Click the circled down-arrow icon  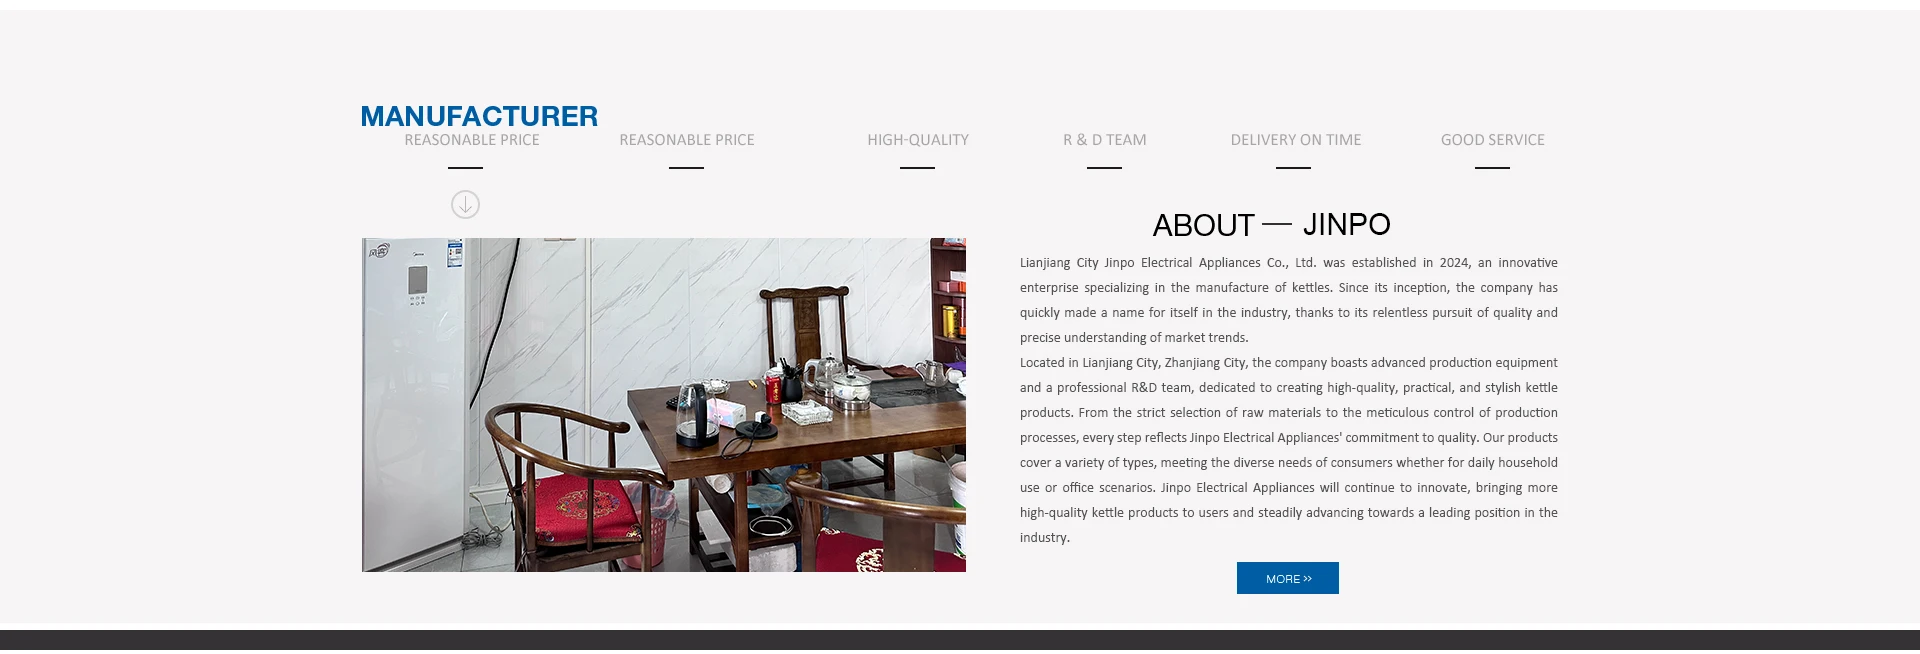(465, 205)
